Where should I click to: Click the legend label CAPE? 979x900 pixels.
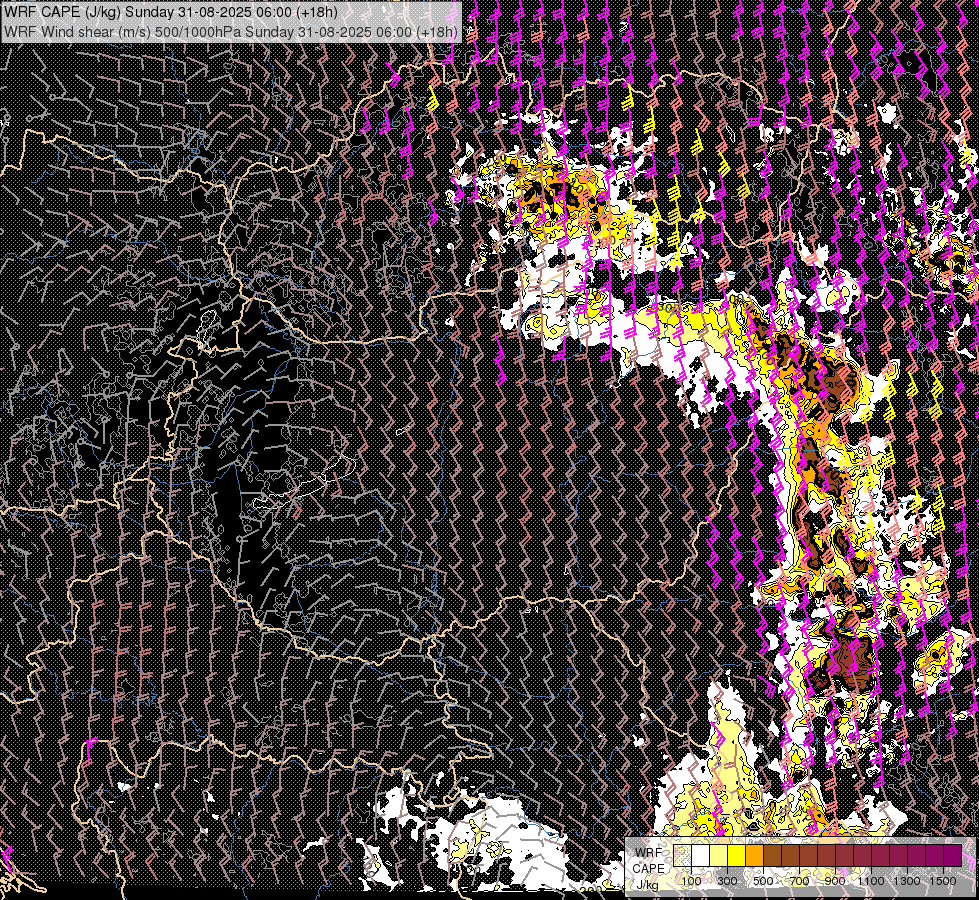point(648,869)
